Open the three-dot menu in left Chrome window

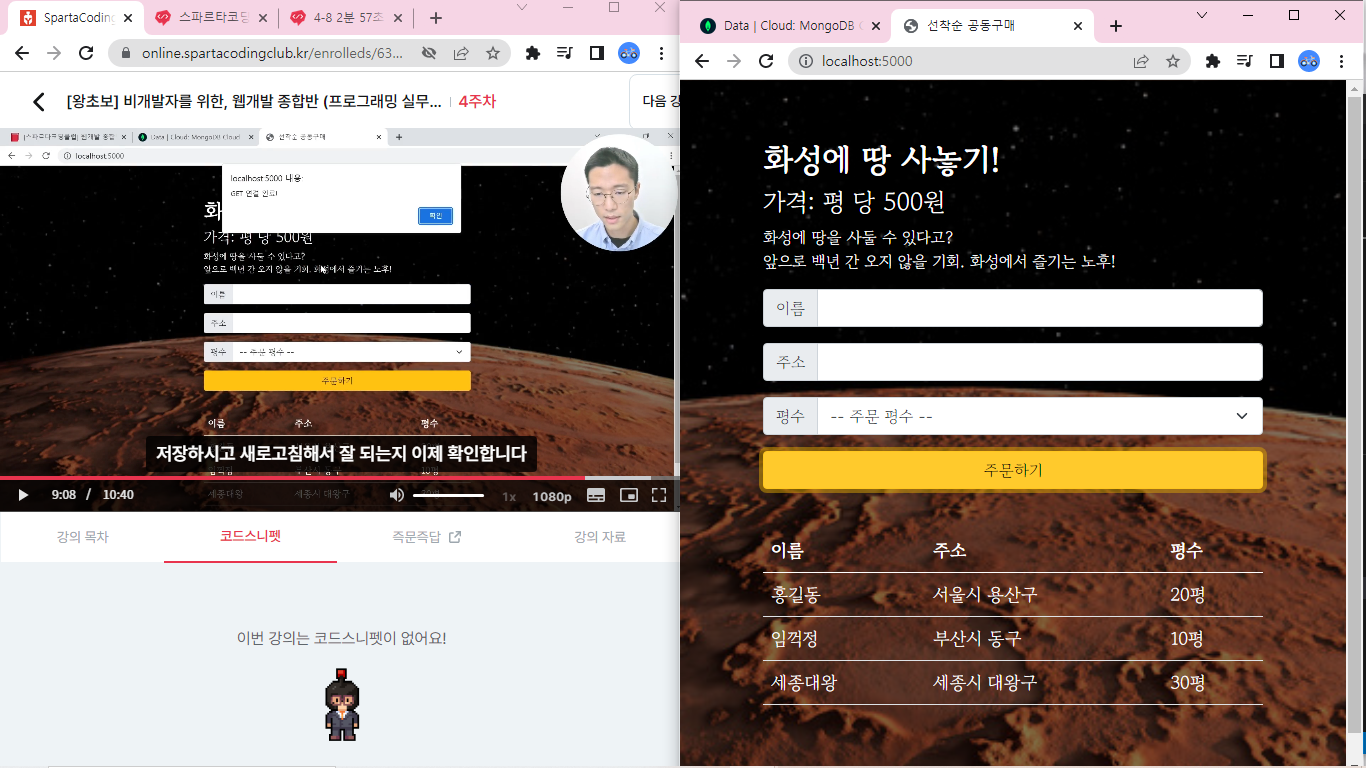pyautogui.click(x=661, y=53)
